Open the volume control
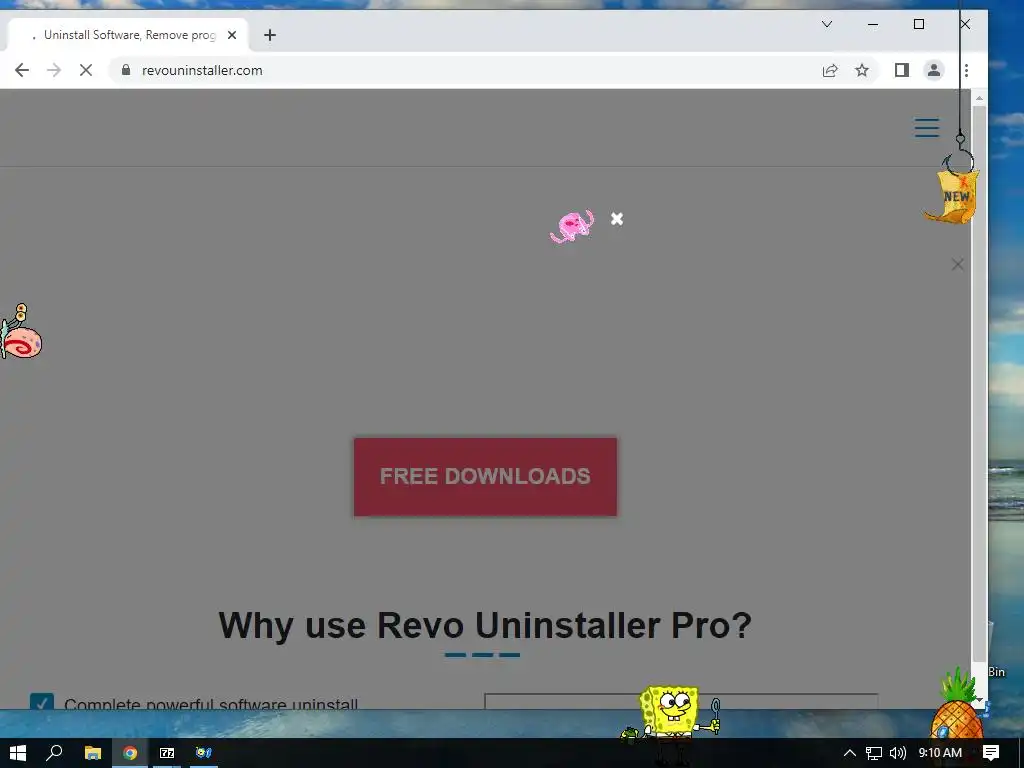The height and width of the screenshot is (768, 1024). click(898, 753)
